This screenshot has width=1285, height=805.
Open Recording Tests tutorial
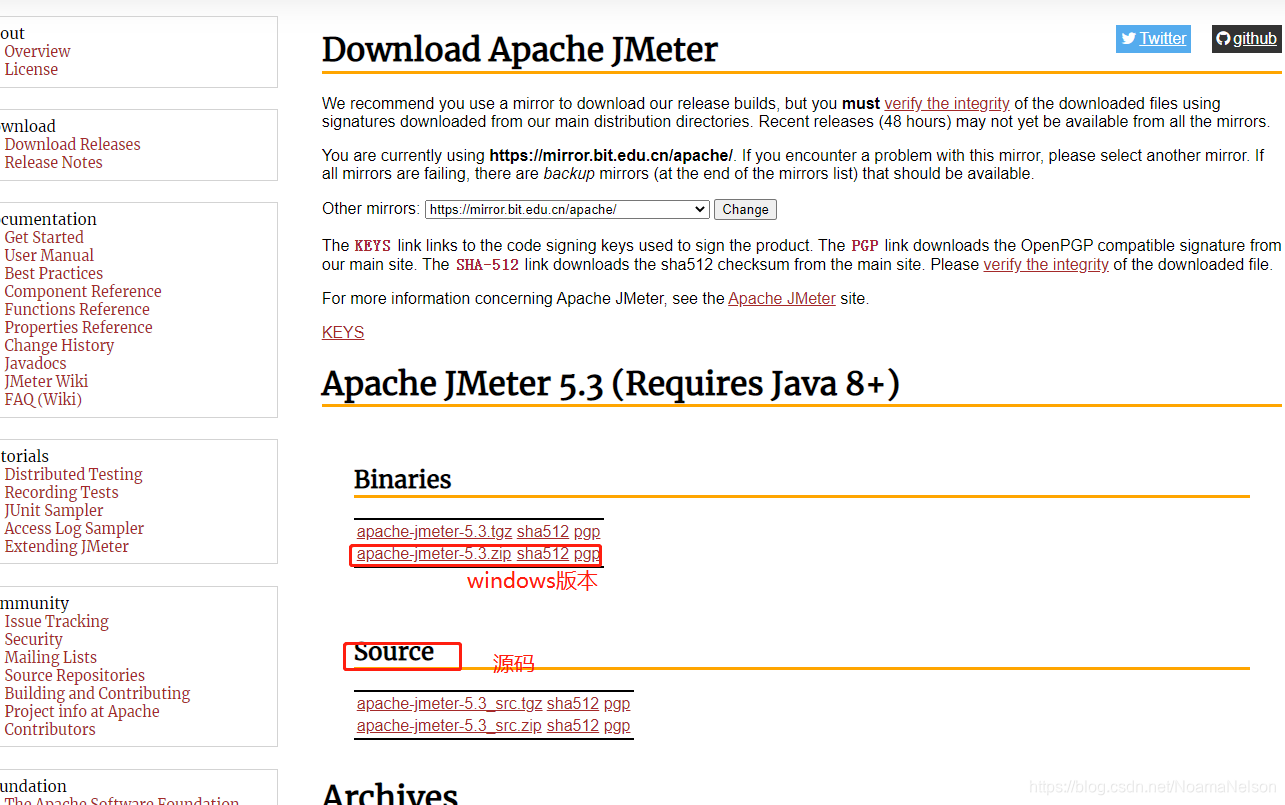pyautogui.click(x=61, y=492)
